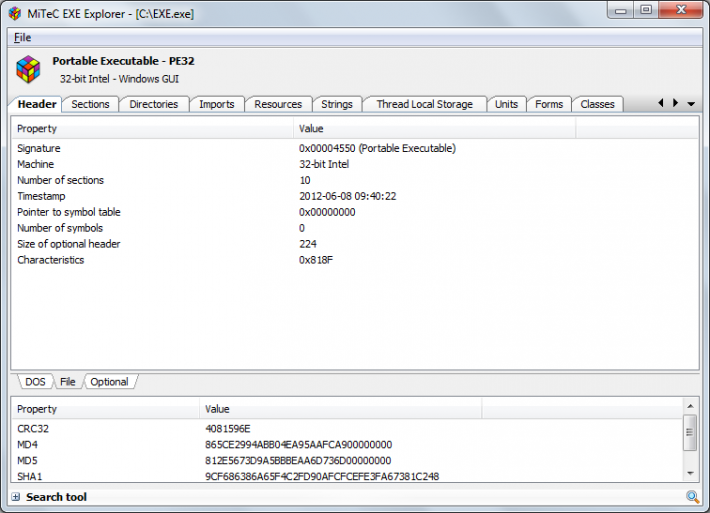This screenshot has height=513, width=710.
Task: Select the Signature property row
Action: 355,149
